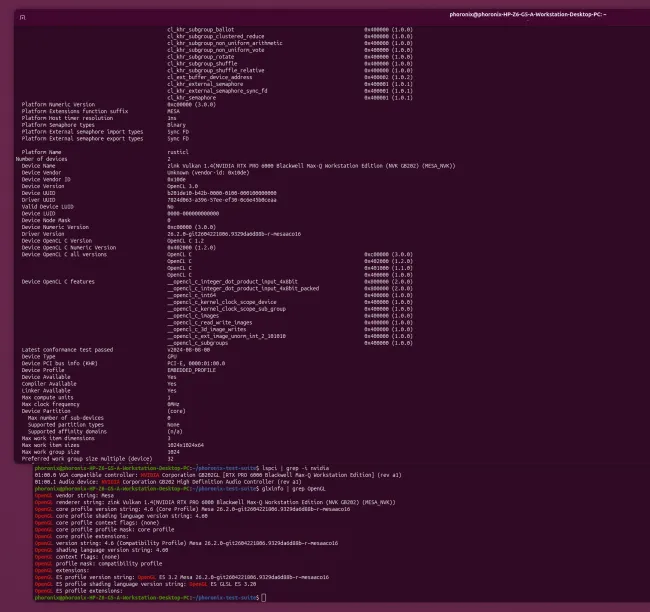The width and height of the screenshot is (650, 612).
Task: Click 'Device Node Mask' label
Action: [x=46, y=220]
